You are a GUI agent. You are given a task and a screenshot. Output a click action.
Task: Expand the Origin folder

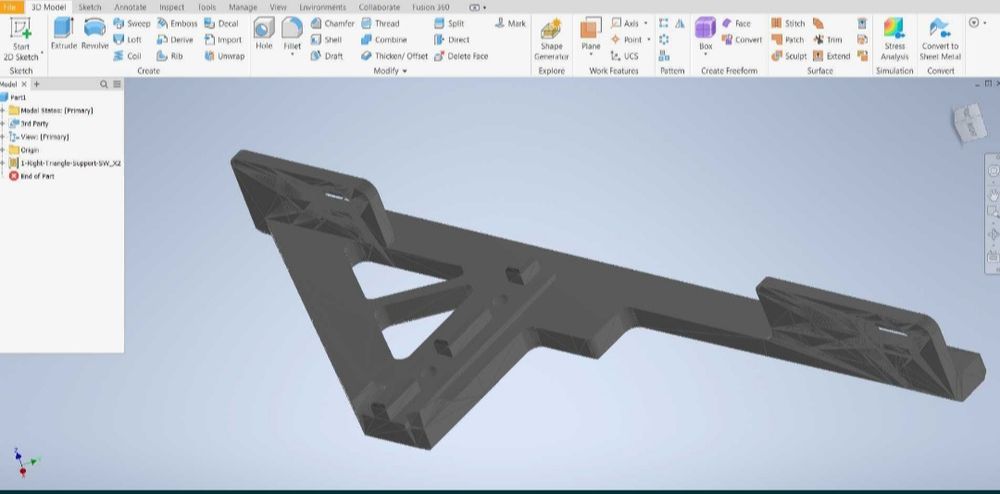(x=3, y=150)
